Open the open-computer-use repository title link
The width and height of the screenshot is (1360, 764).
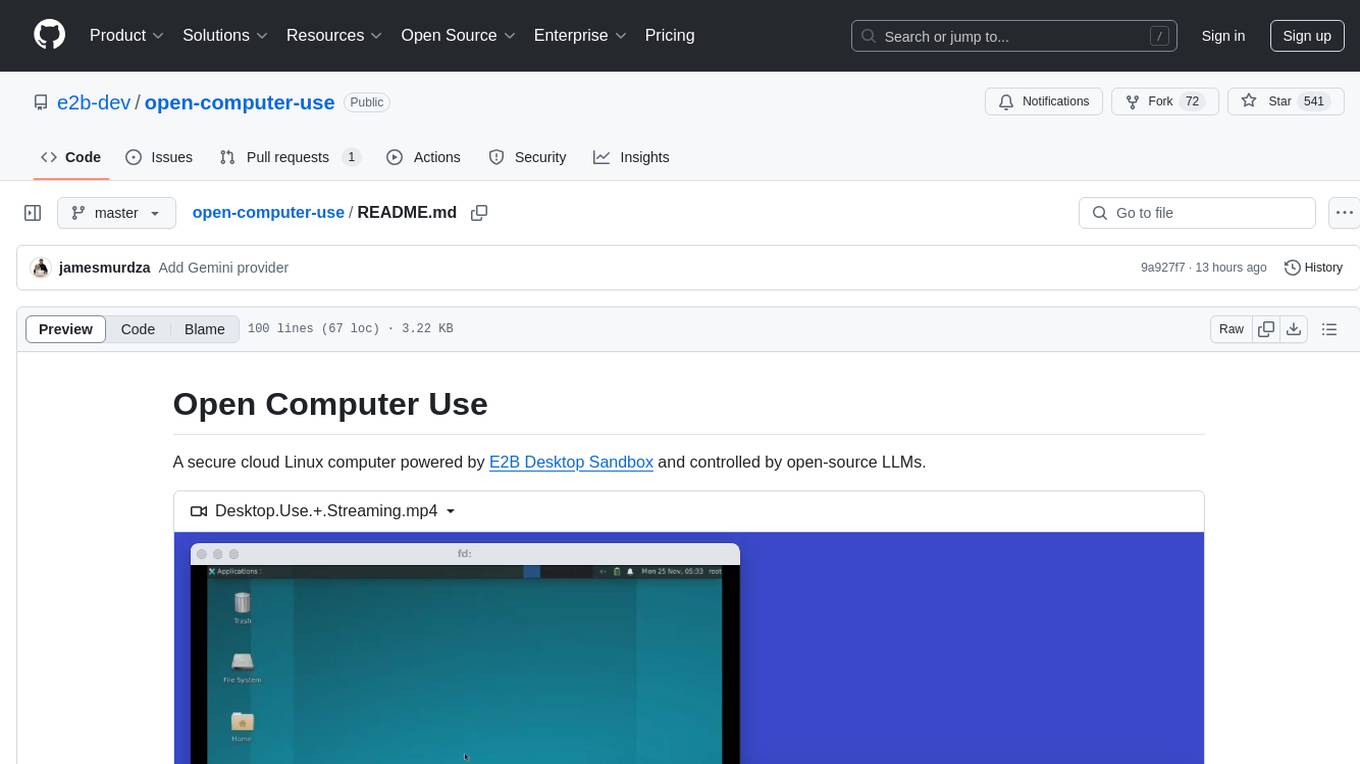[239, 102]
